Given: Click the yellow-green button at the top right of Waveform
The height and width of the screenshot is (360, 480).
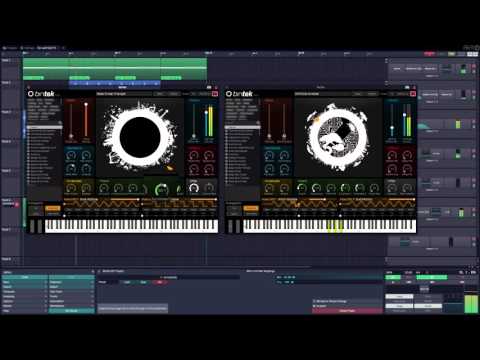Looking at the screenshot, I should [x=452, y=54].
